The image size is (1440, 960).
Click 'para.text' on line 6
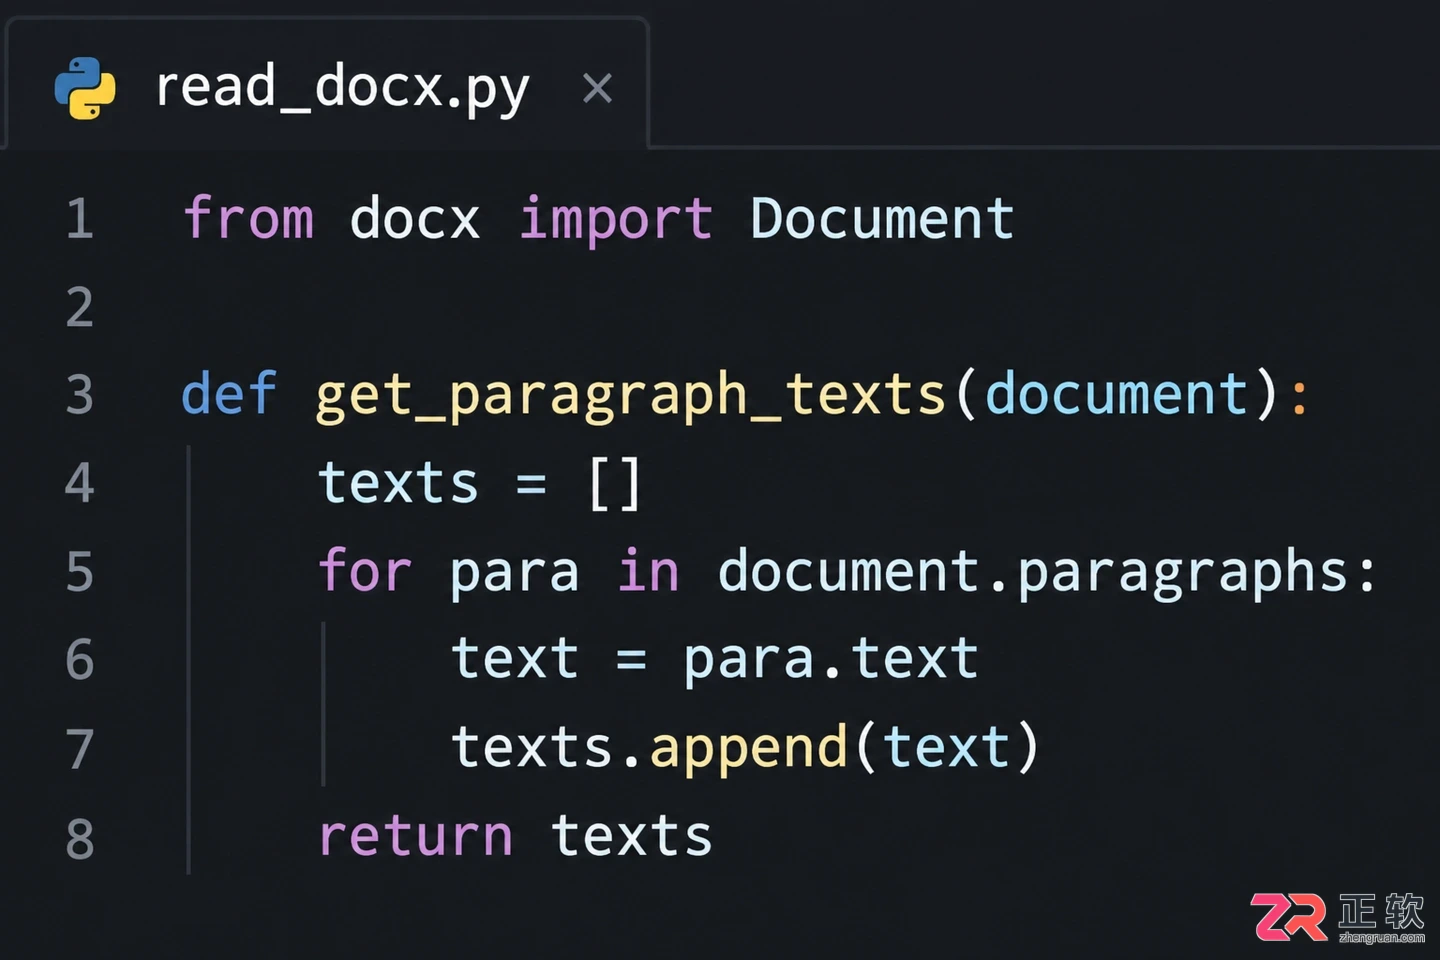pos(831,662)
